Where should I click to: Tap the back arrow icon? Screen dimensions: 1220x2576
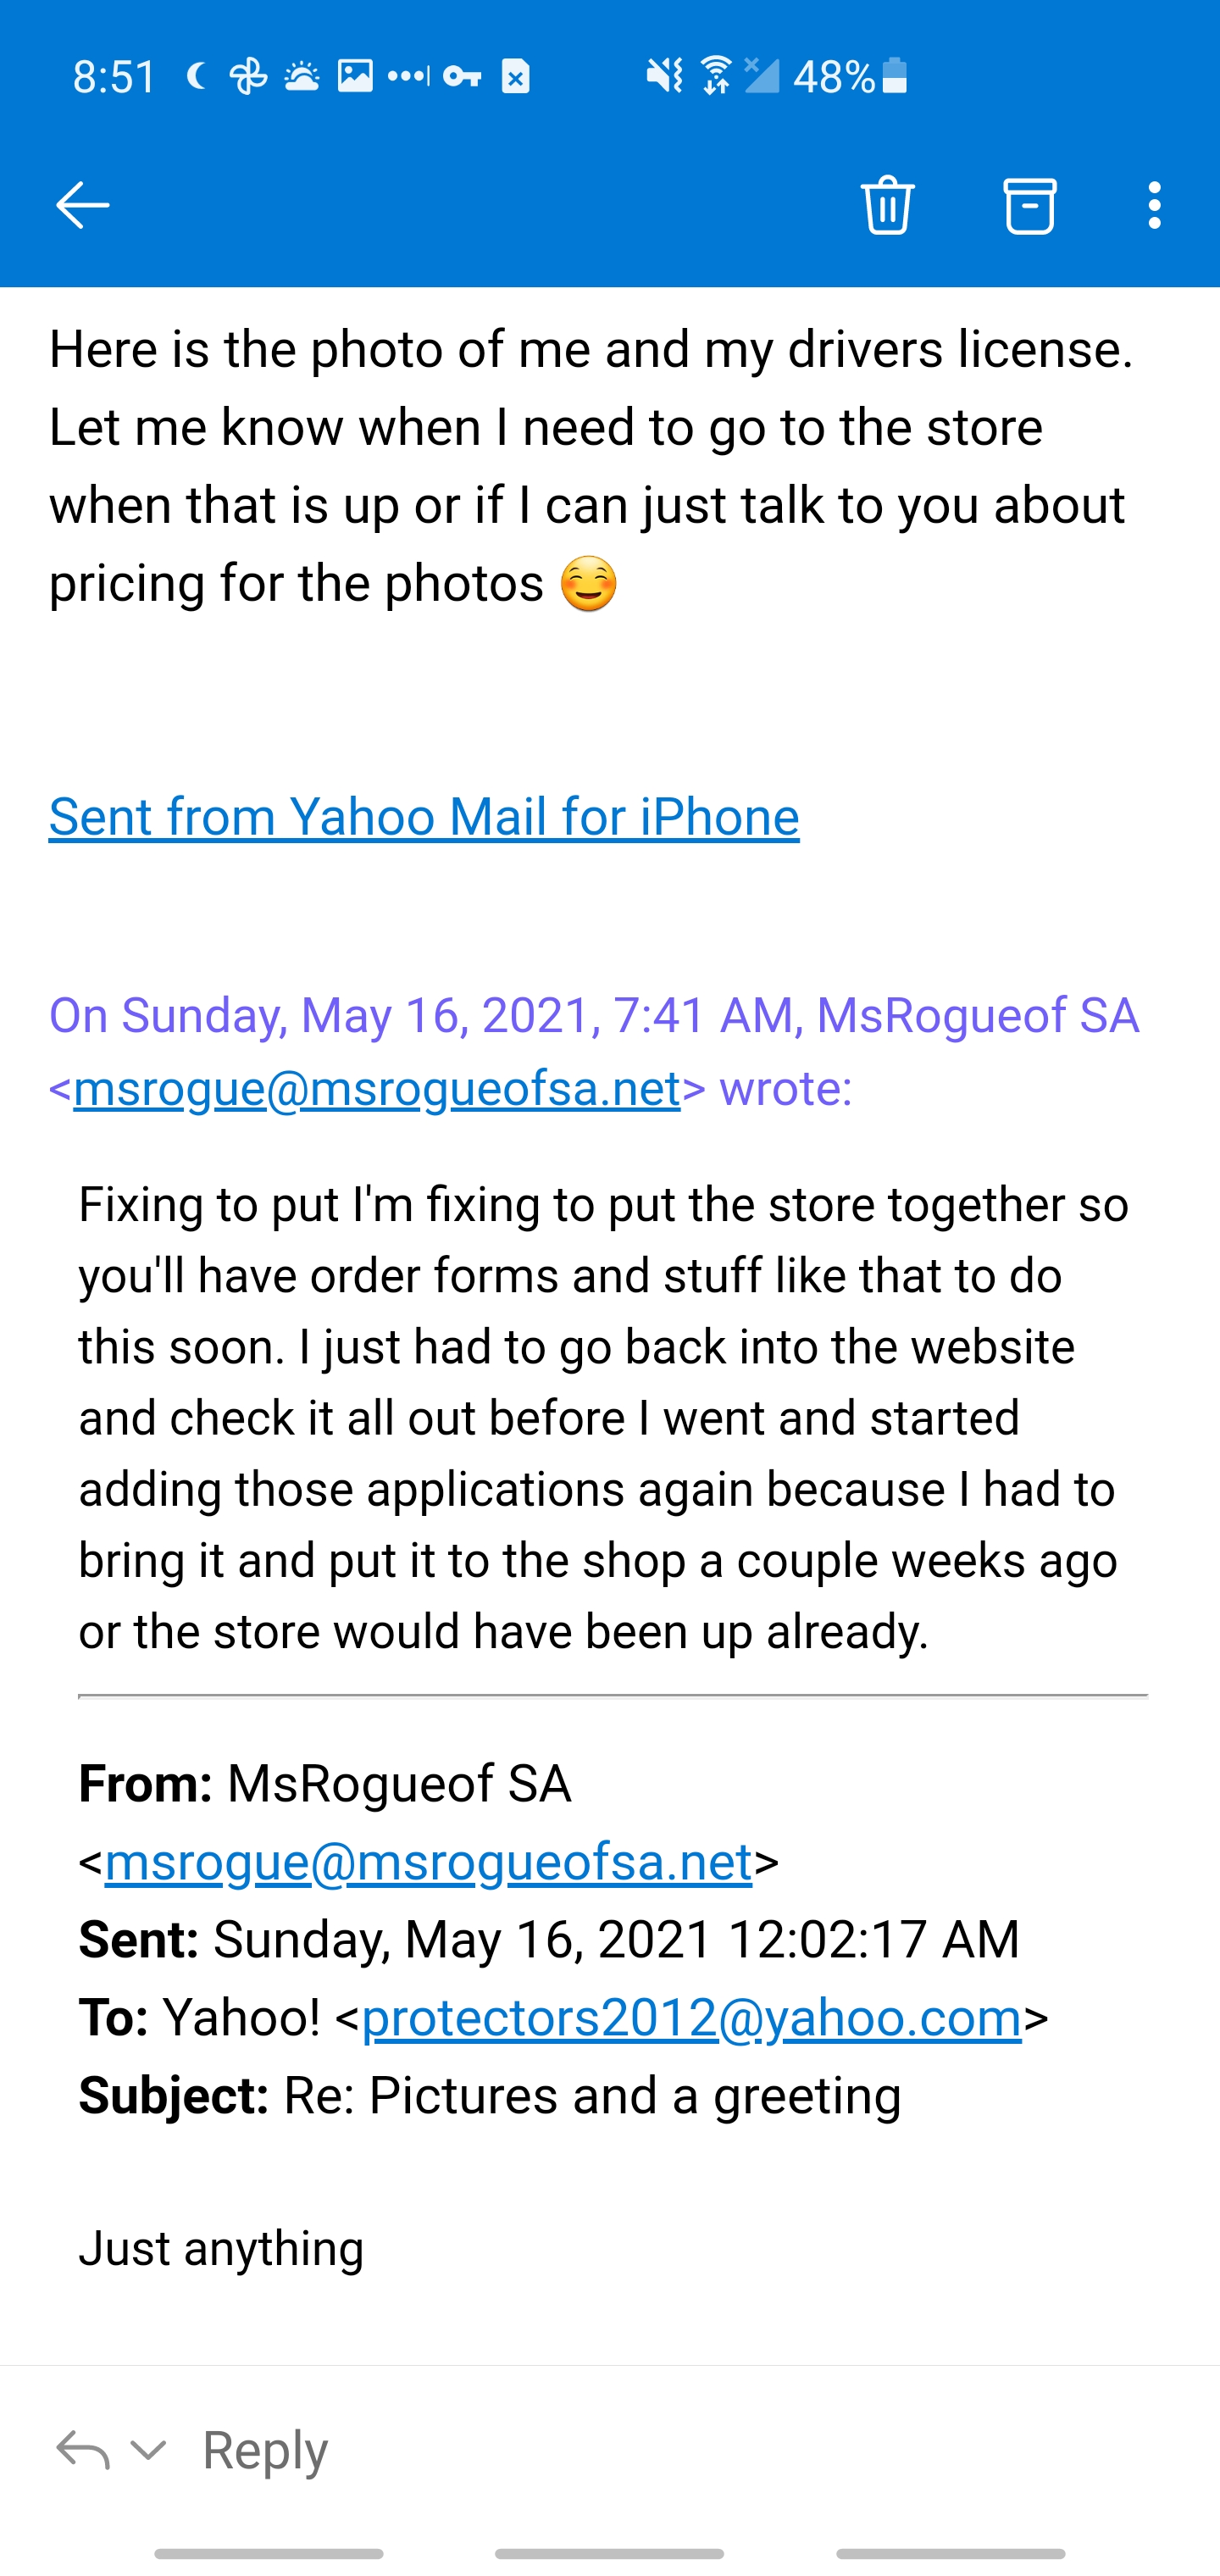click(82, 206)
